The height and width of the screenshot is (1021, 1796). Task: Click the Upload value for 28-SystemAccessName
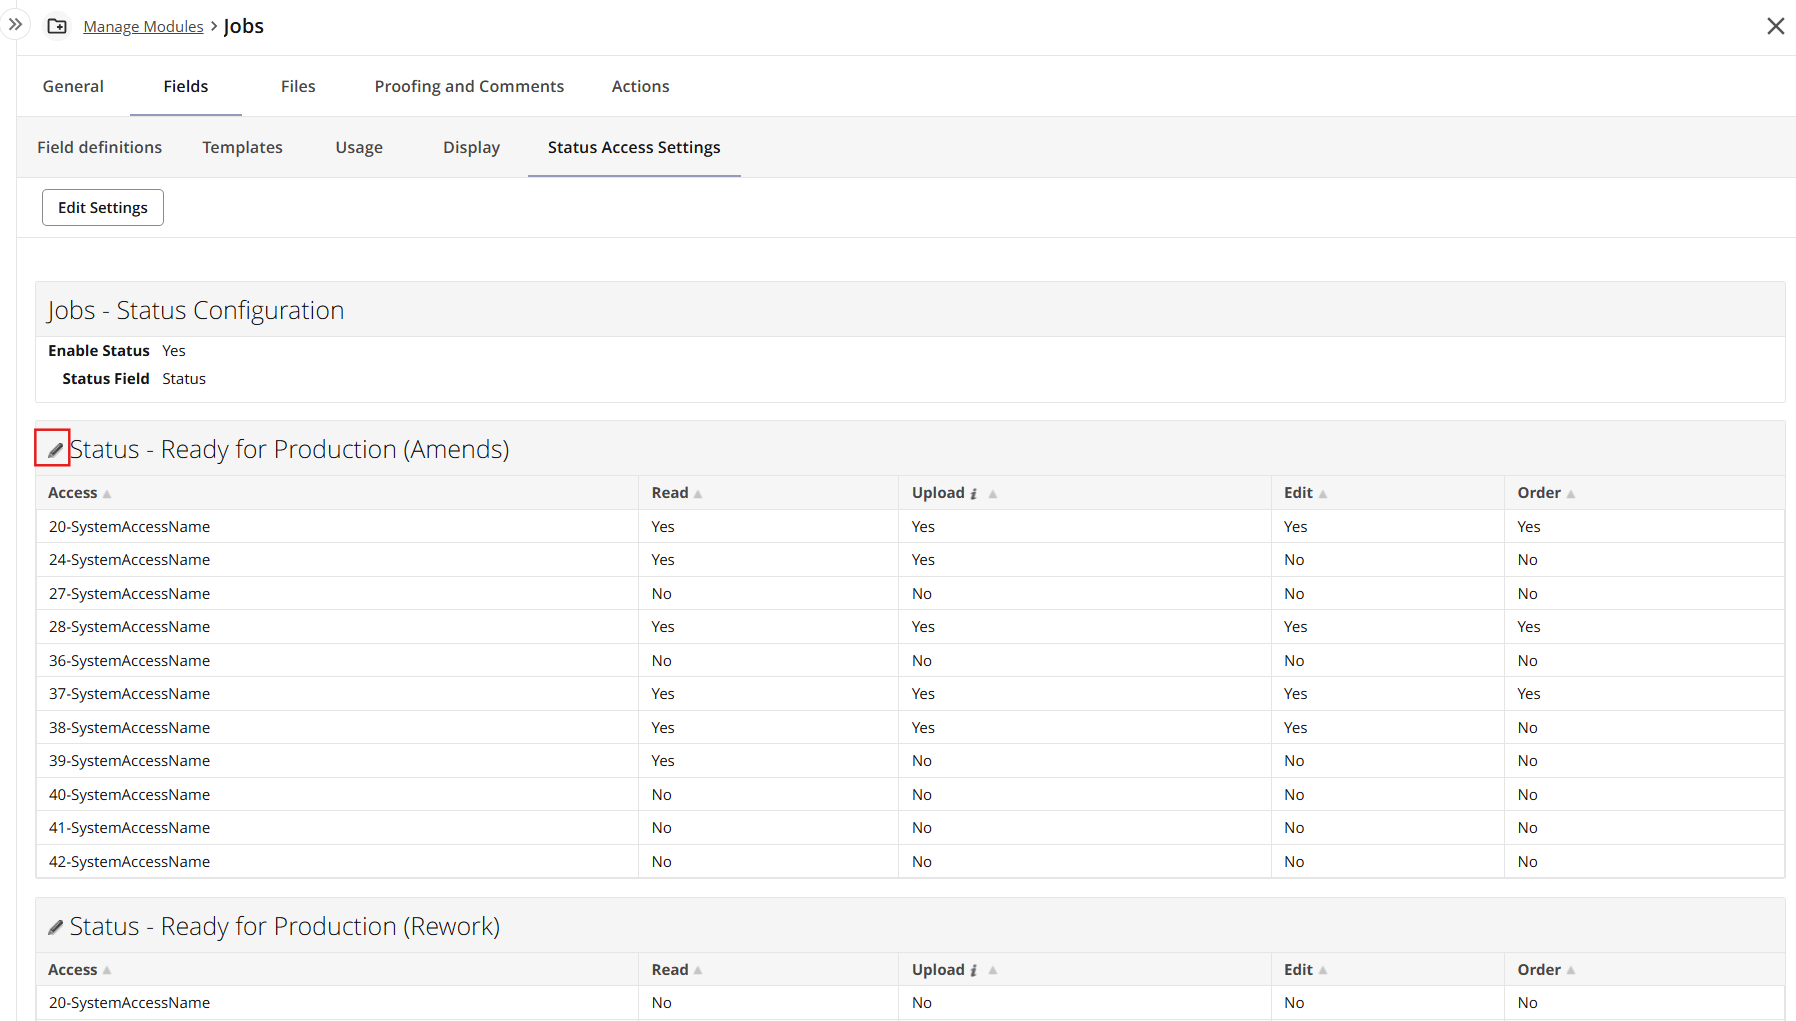(923, 627)
